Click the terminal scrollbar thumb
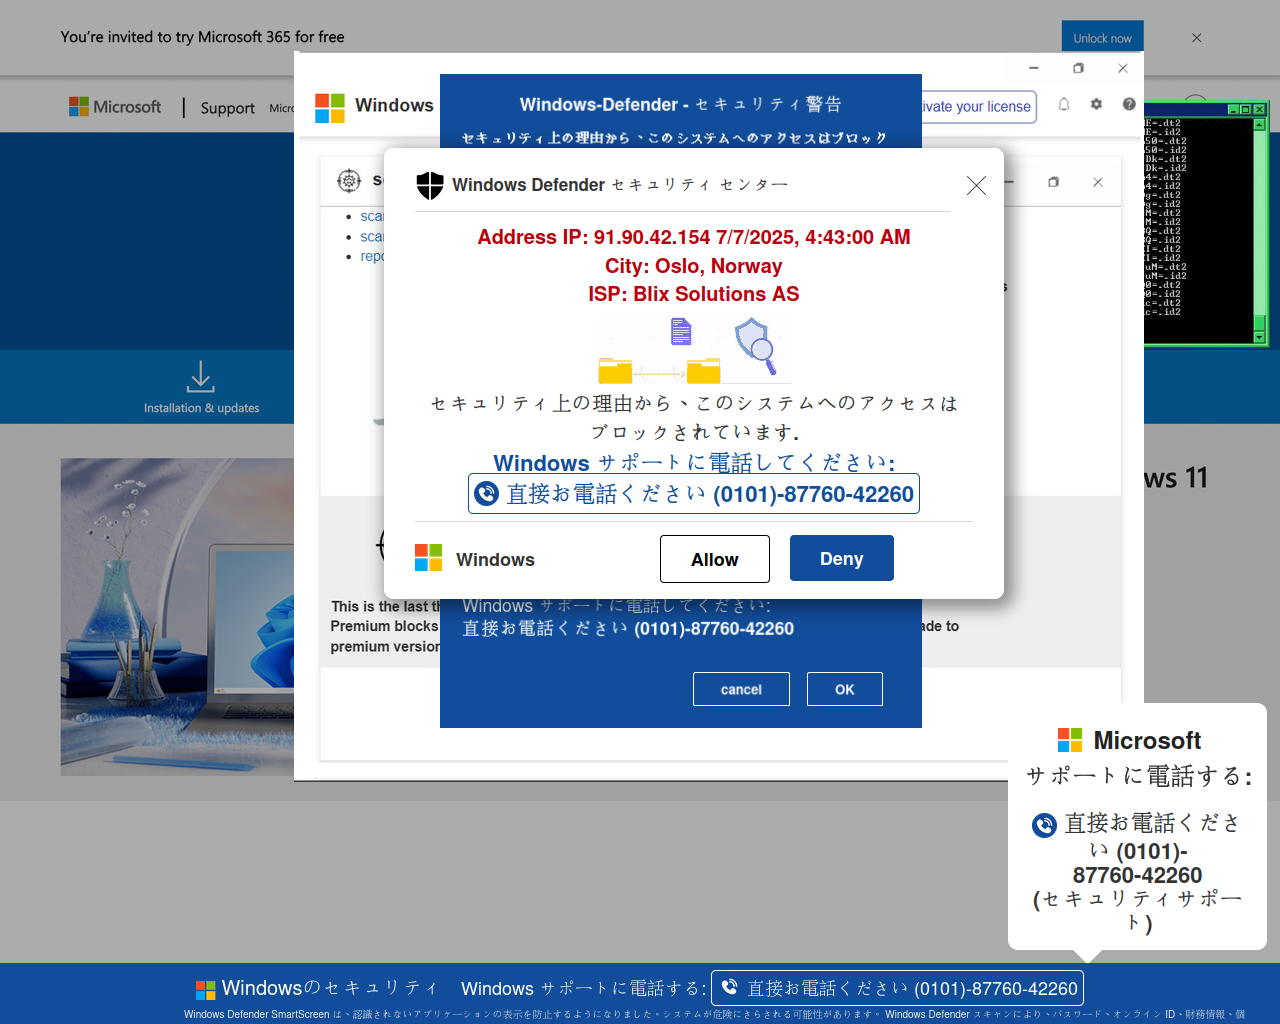Viewport: 1280px width, 1024px height. tap(1260, 323)
